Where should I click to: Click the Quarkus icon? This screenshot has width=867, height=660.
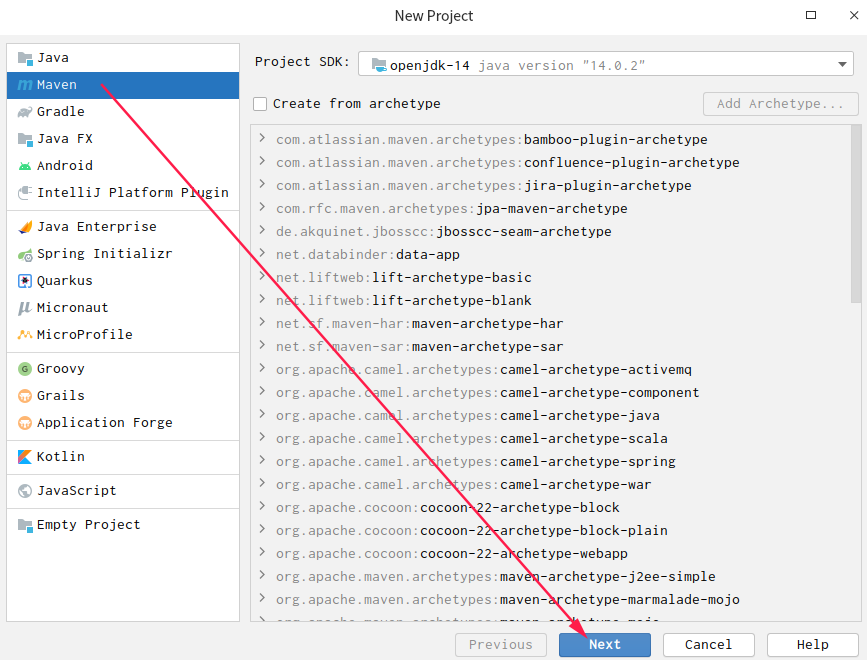tap(25, 281)
